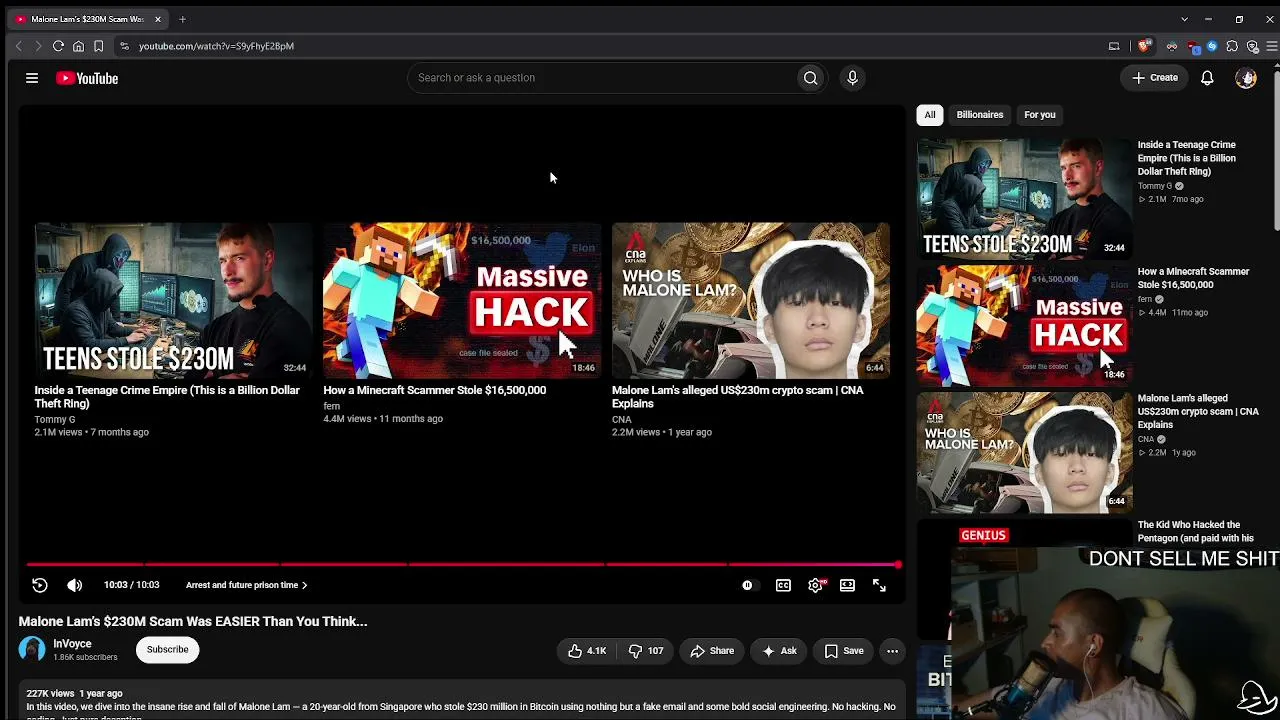Open sidebar 'The Kid Who Hacked the Pentagon' title
This screenshot has width=1280, height=720.
(1195, 532)
